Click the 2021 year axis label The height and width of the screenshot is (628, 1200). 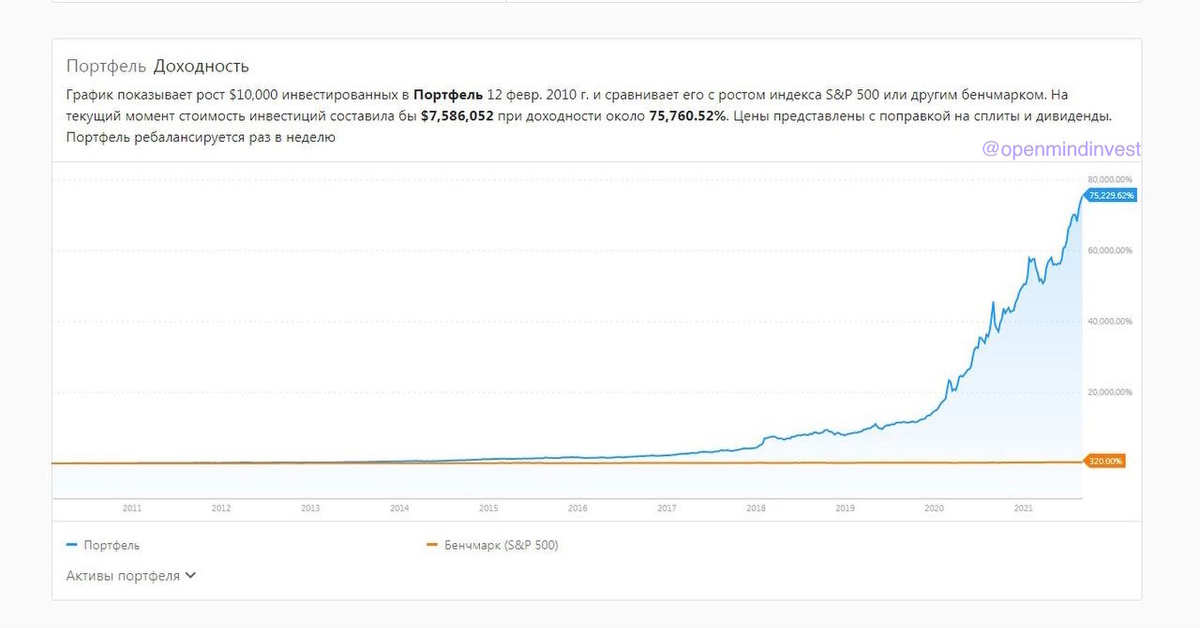[x=1023, y=508]
